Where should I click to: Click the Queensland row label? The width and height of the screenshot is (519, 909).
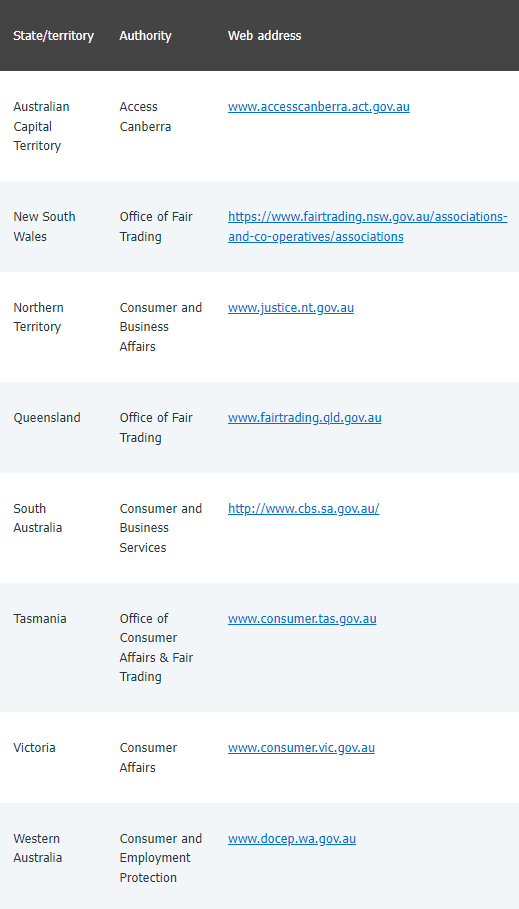47,418
